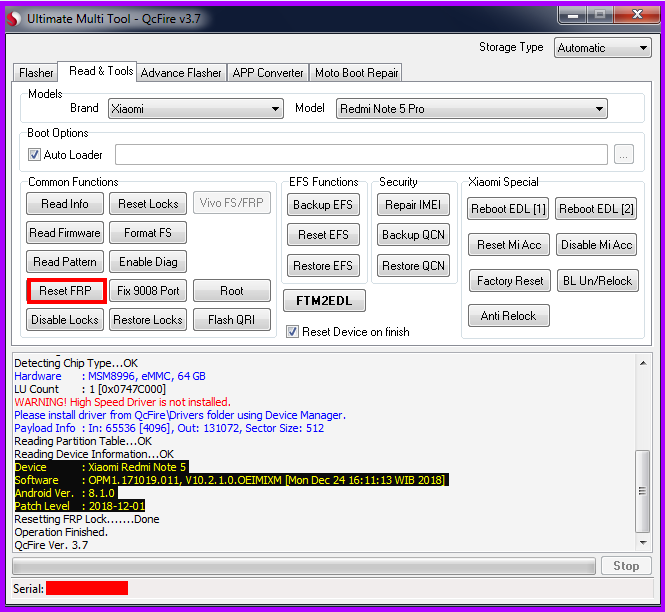Click the Restore QCN button
The width and height of the screenshot is (665, 612).
pos(413,266)
